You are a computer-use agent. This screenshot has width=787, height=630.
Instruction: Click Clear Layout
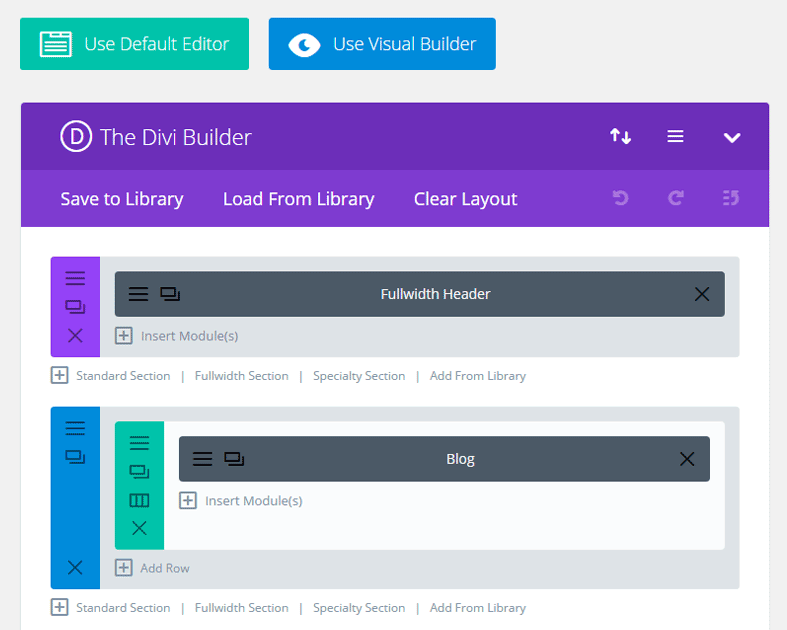point(465,199)
